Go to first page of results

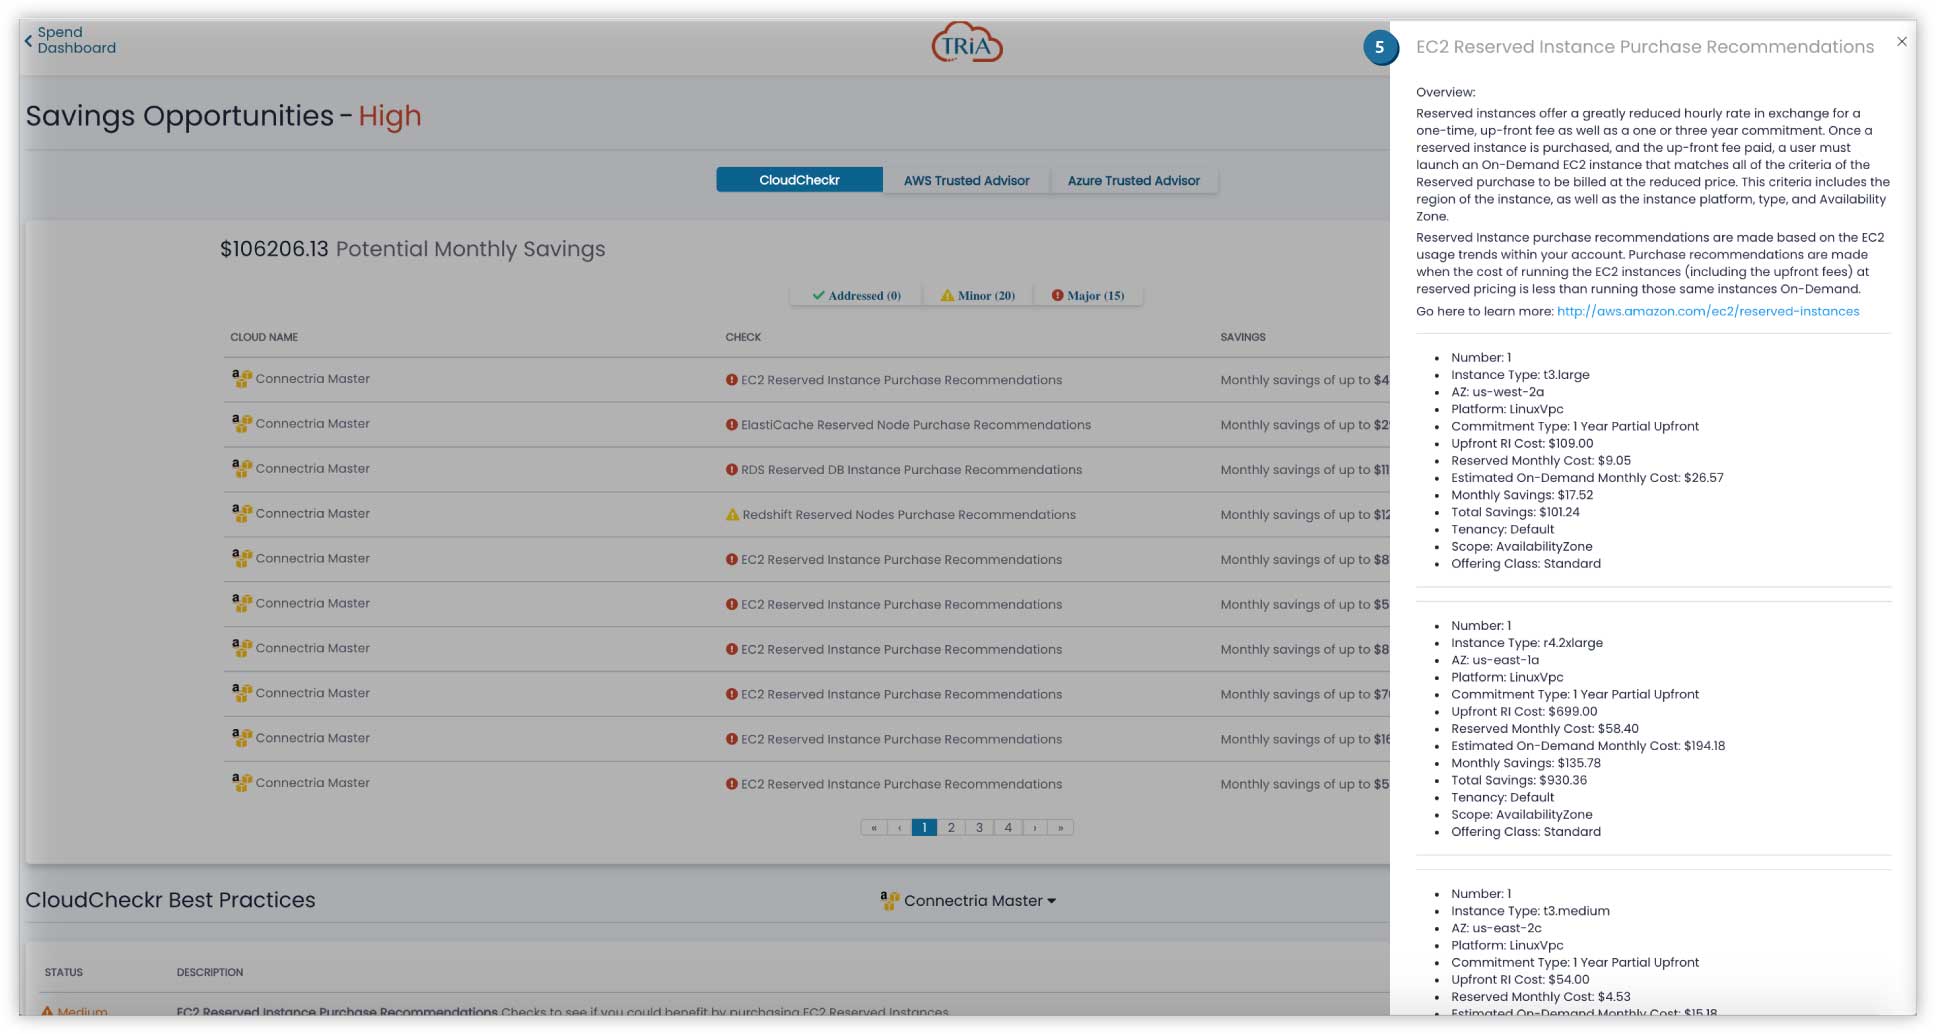point(874,828)
